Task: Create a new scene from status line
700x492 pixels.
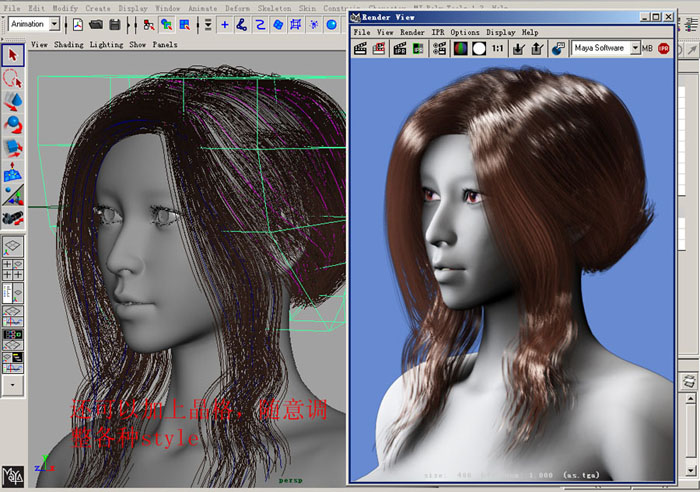Action: coord(78,25)
